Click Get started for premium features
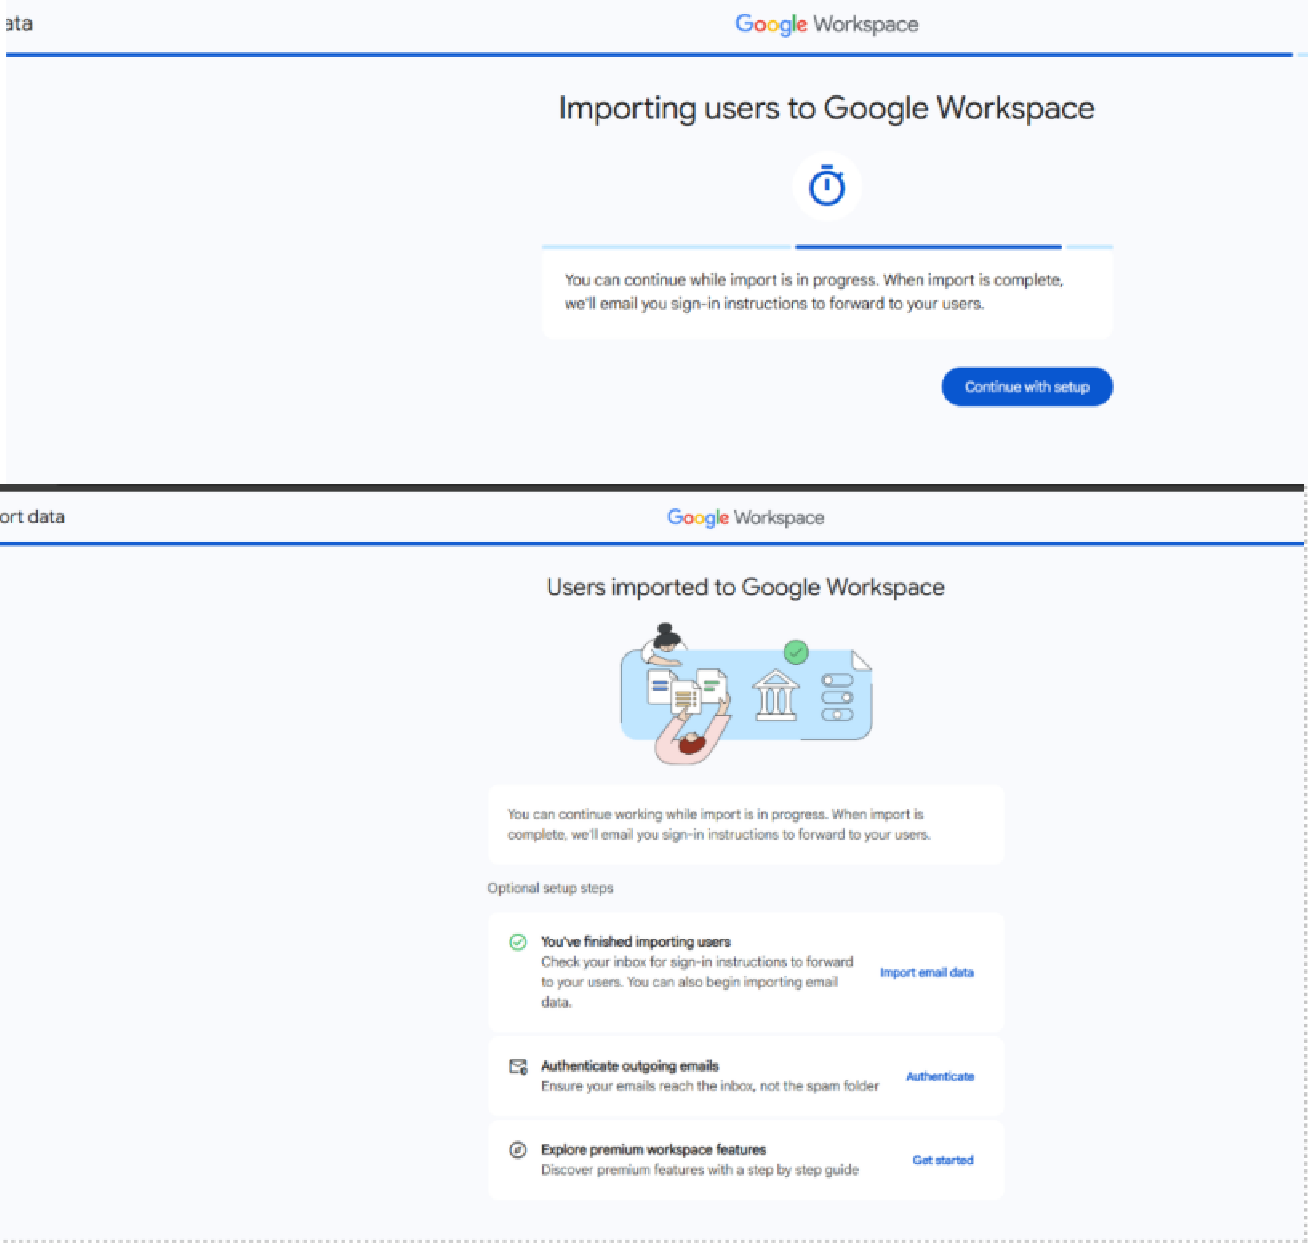The image size is (1308, 1246). (943, 1160)
